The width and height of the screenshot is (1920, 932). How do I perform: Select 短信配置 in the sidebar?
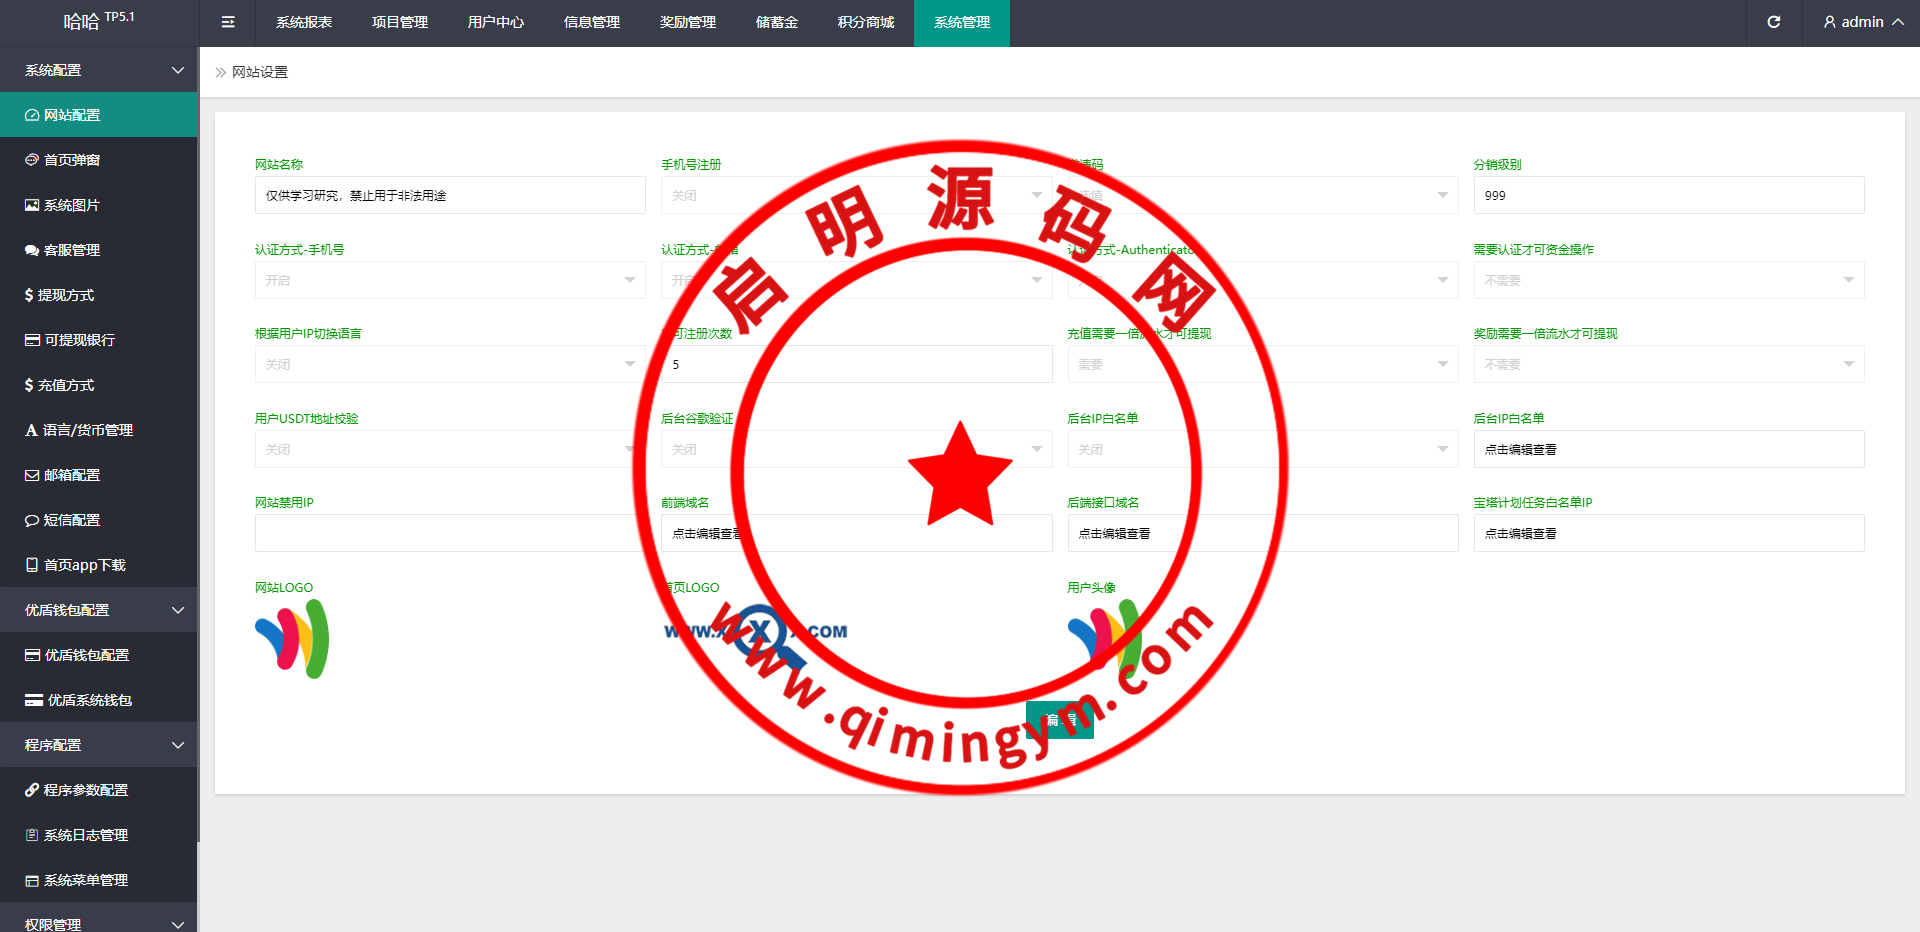(x=72, y=520)
